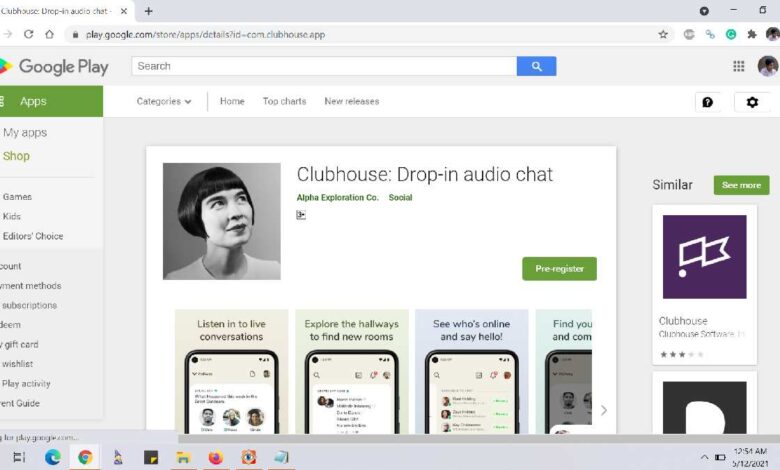Screen dimensions: 780x470
Task: Open the Extensions puzzle-piece menu
Action: point(752,34)
